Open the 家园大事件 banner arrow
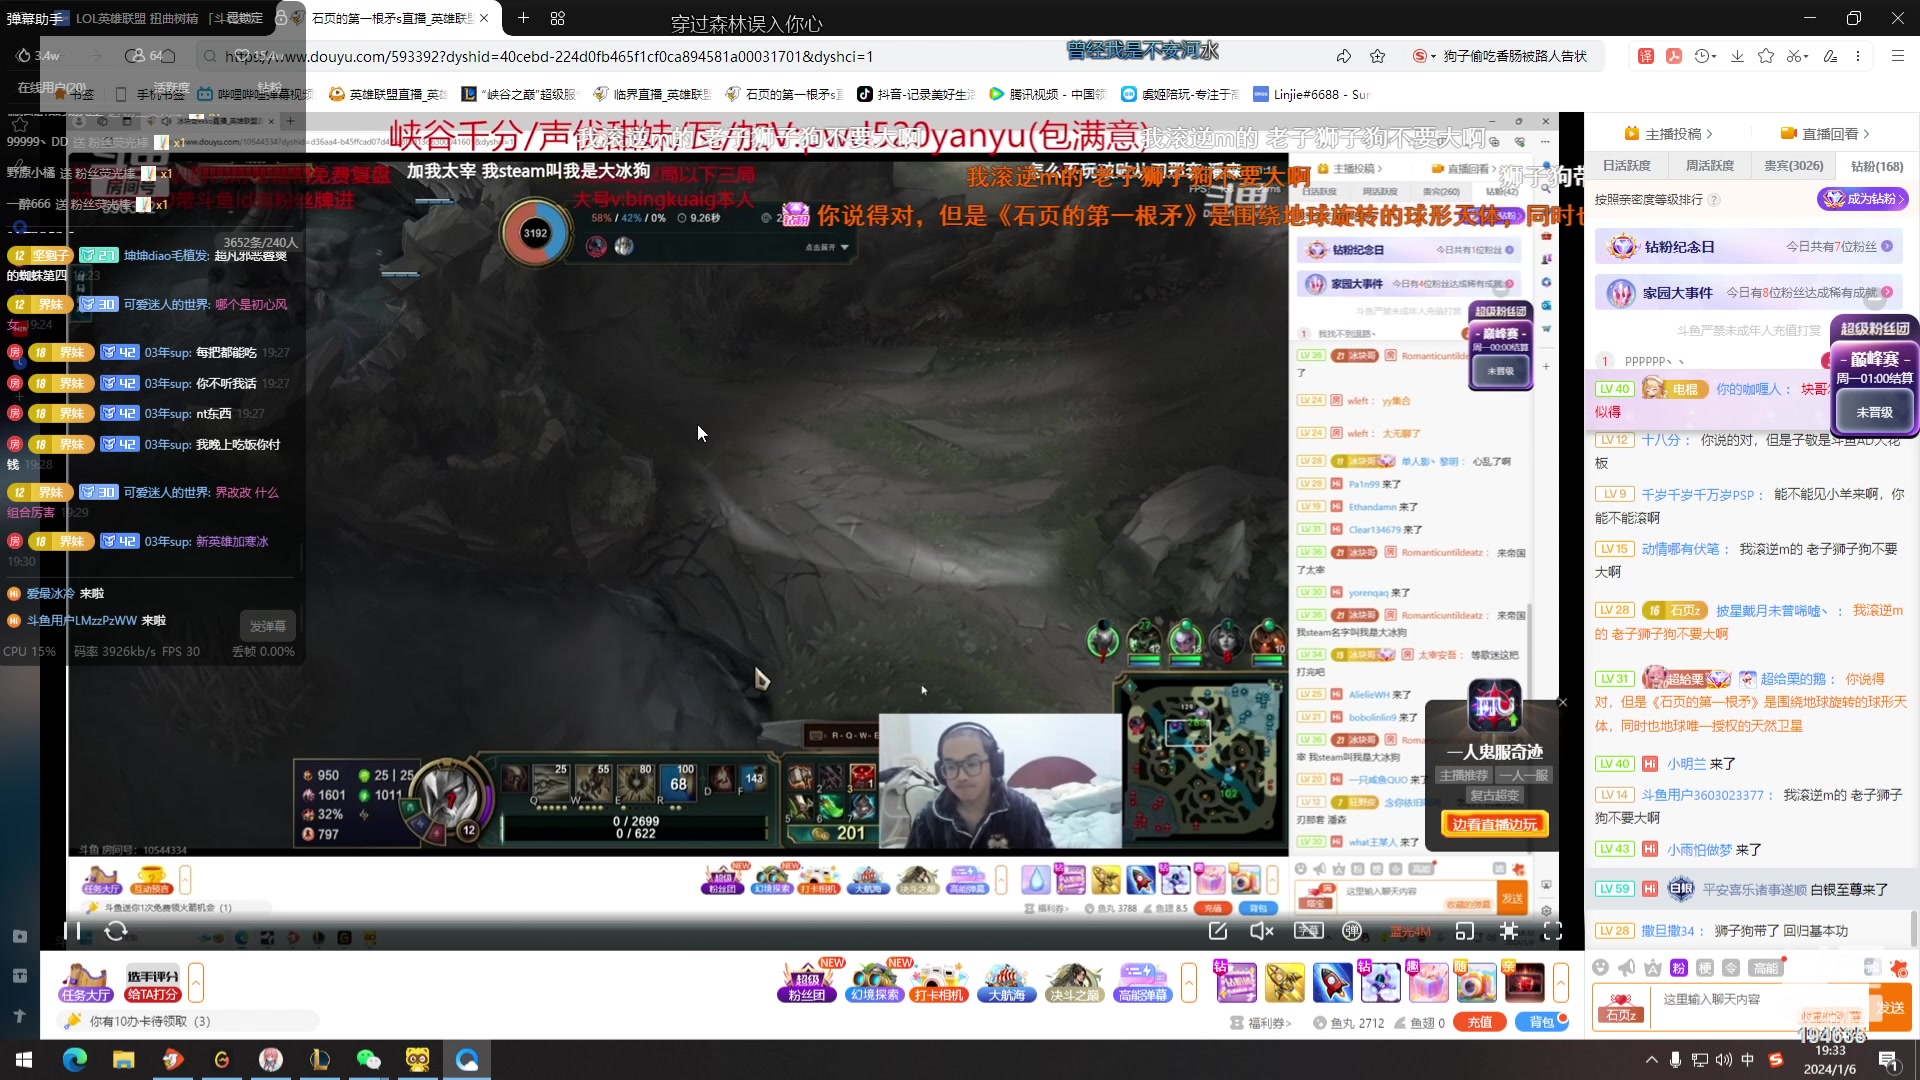The height and width of the screenshot is (1080, 1920). 1886,293
